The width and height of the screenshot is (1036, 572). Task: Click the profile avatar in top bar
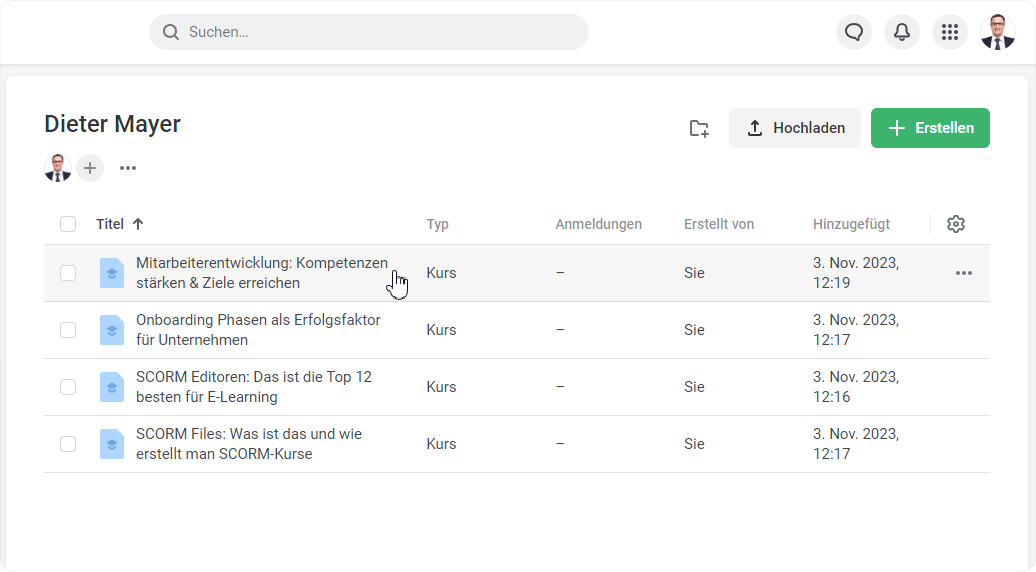pos(997,32)
